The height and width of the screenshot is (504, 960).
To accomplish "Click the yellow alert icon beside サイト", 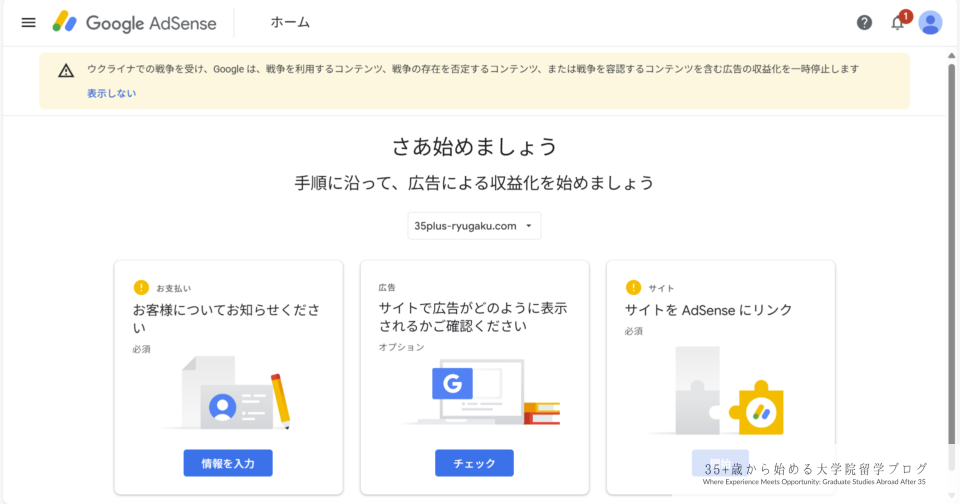I will [x=633, y=287].
